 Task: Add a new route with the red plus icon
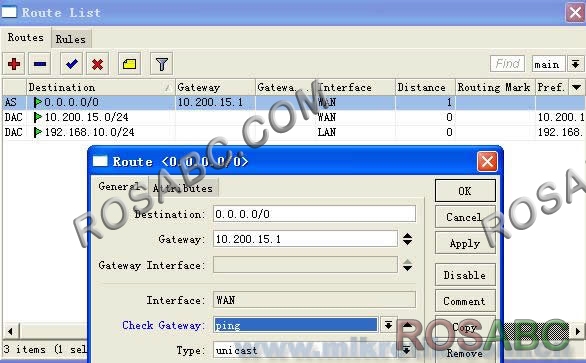14,64
